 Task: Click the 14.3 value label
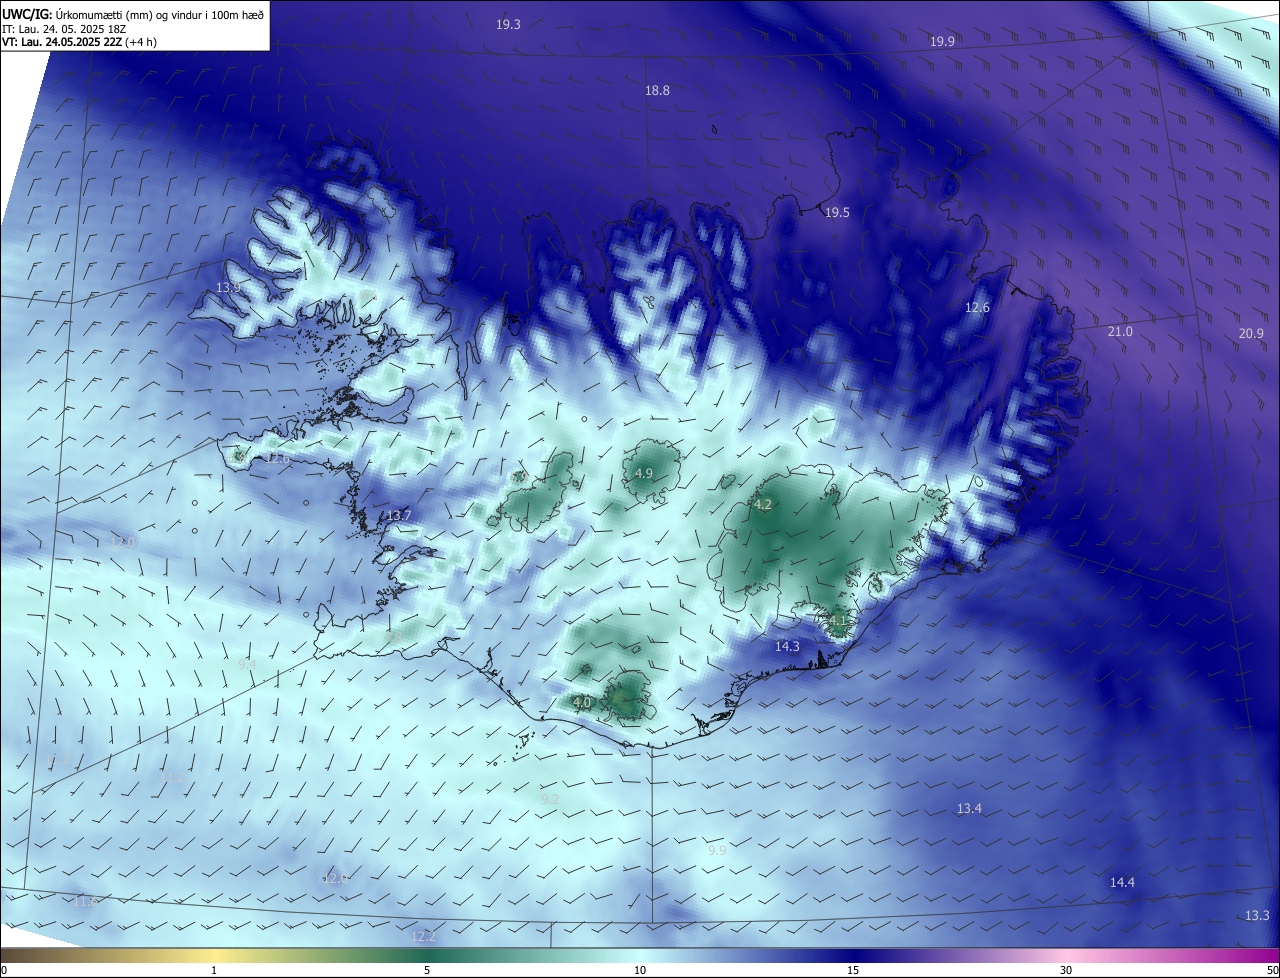pyautogui.click(x=787, y=646)
